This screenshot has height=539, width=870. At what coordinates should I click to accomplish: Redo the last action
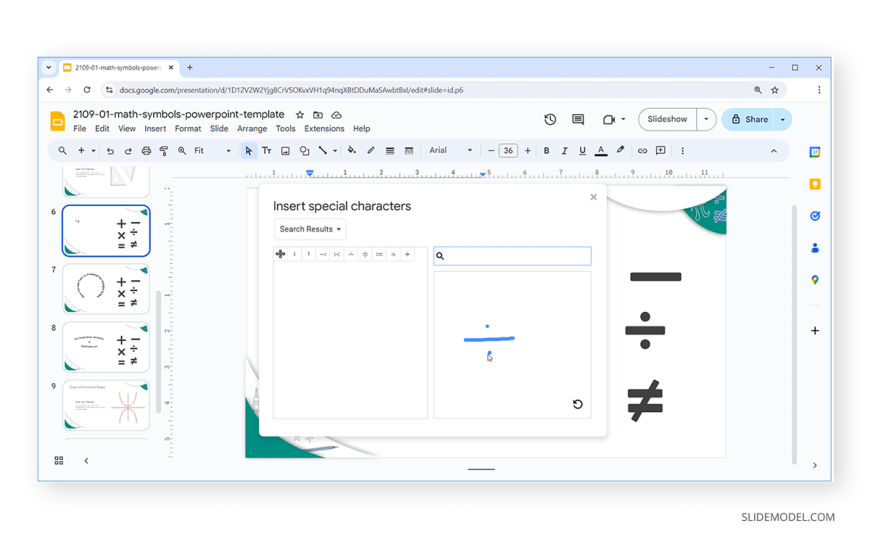128,151
